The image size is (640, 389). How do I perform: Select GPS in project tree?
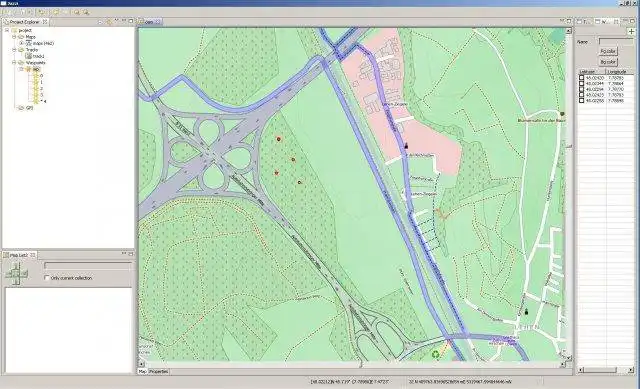[29, 108]
